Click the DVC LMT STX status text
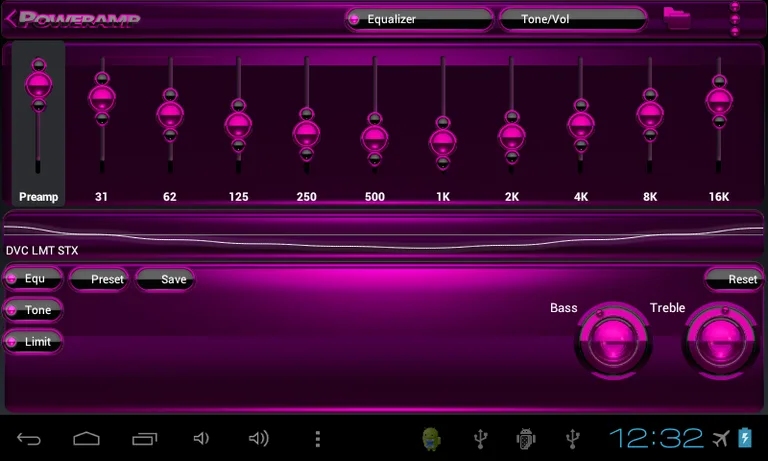 click(42, 250)
